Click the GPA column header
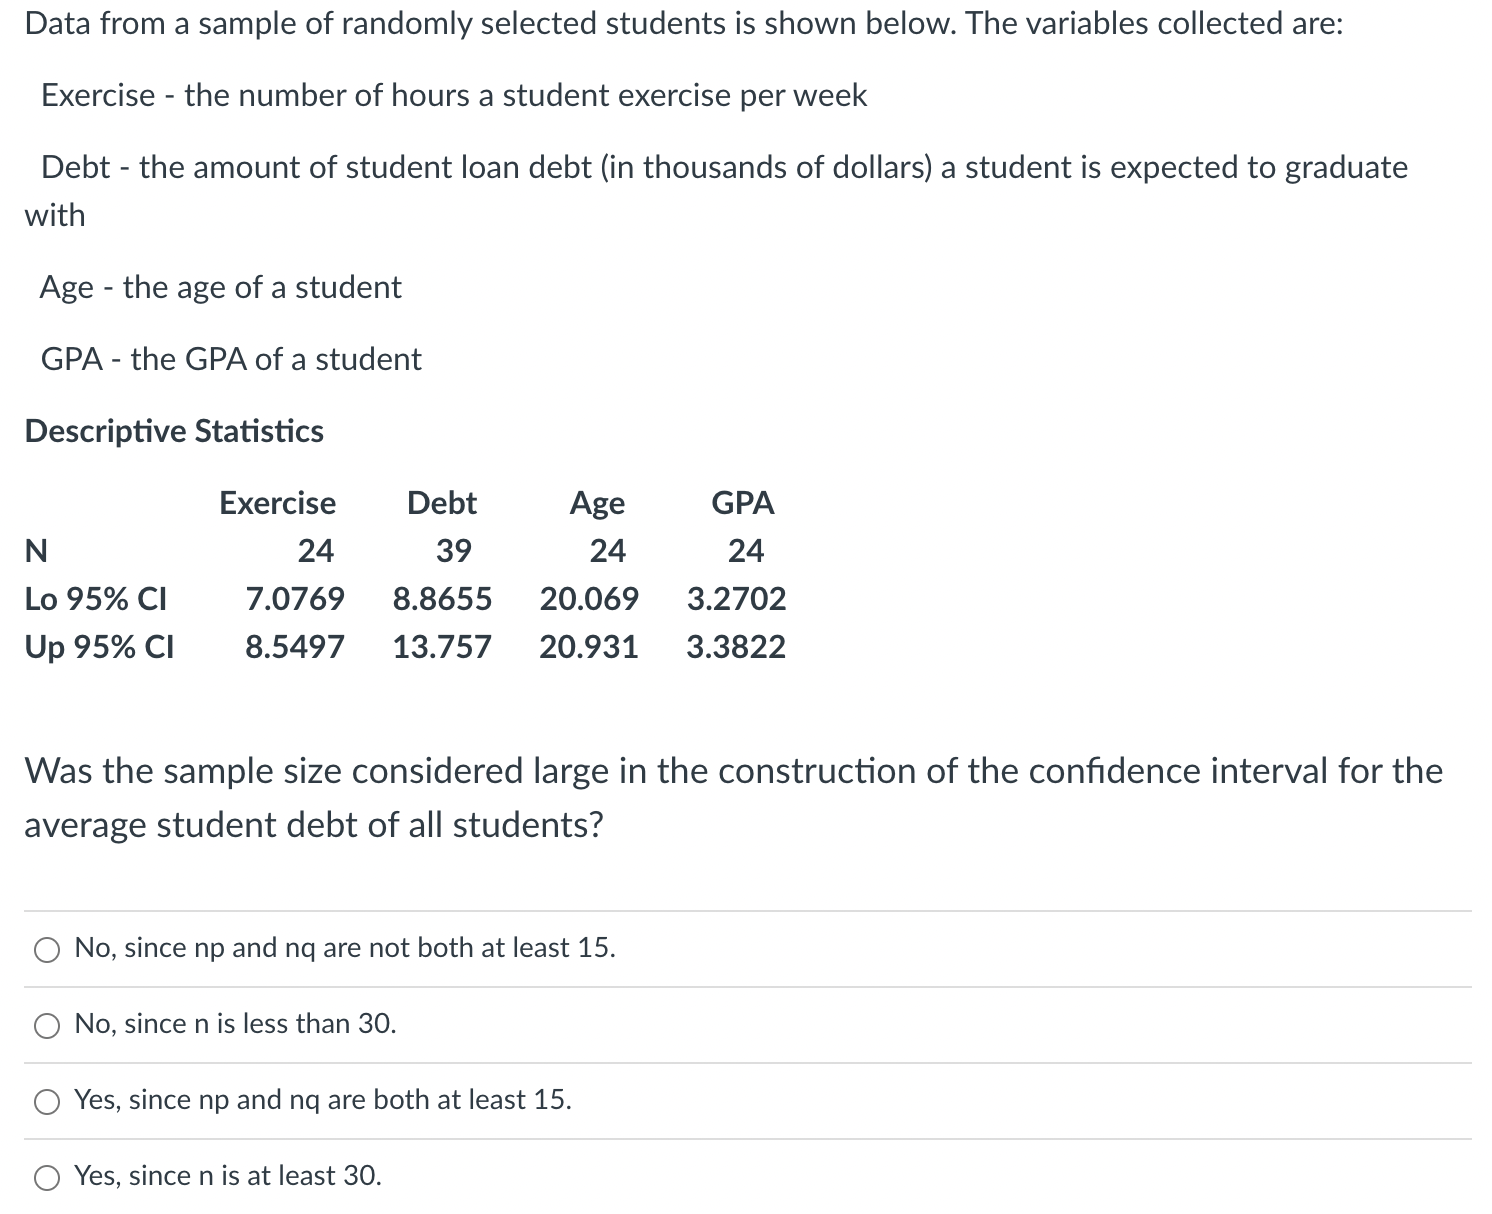Viewport: 1492px width, 1214px height. [743, 503]
